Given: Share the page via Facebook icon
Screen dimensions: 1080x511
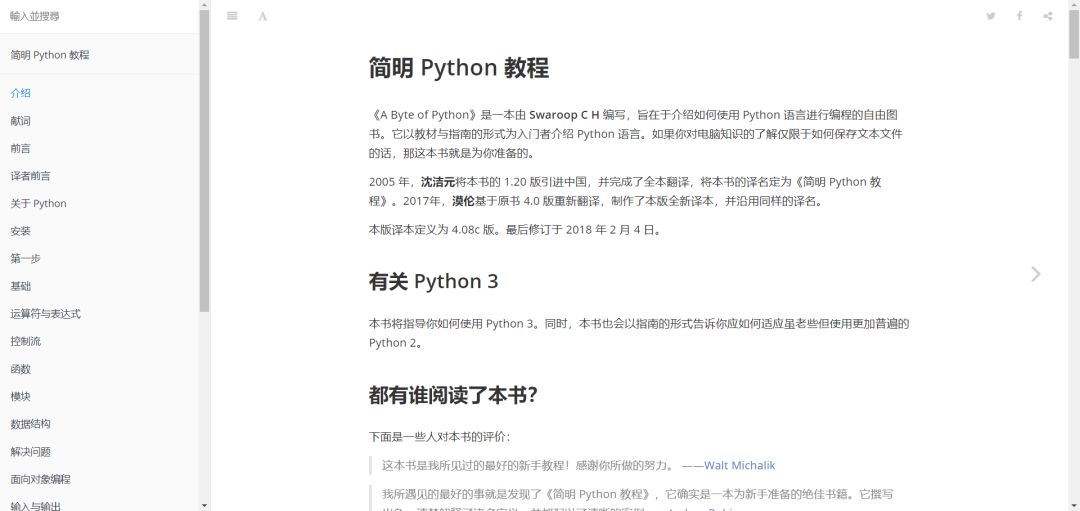Looking at the screenshot, I should [1019, 16].
